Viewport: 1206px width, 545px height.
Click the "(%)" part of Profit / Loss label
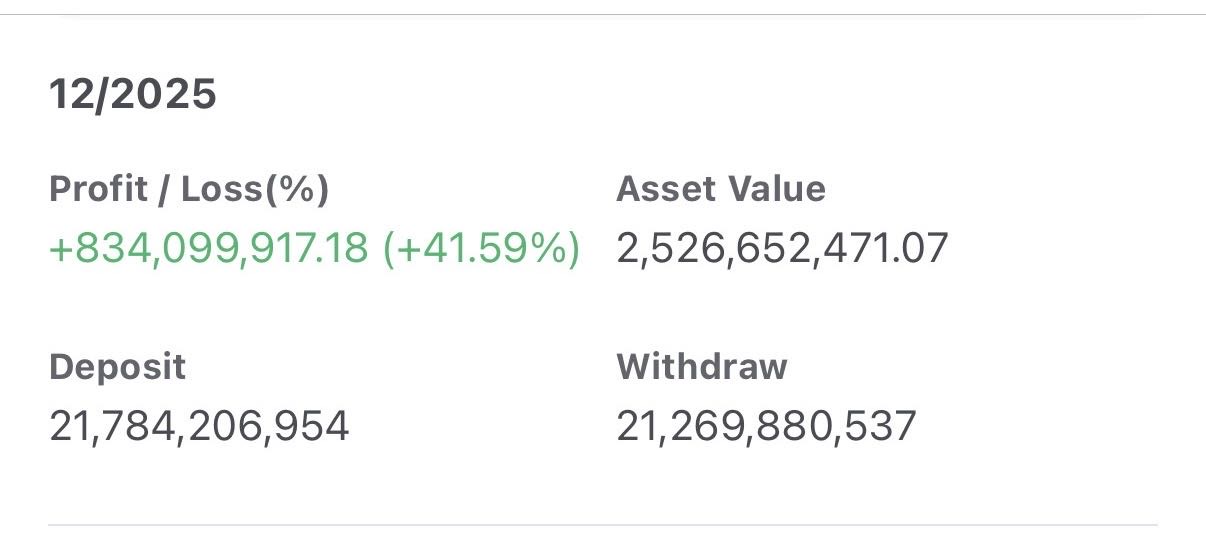click(296, 189)
